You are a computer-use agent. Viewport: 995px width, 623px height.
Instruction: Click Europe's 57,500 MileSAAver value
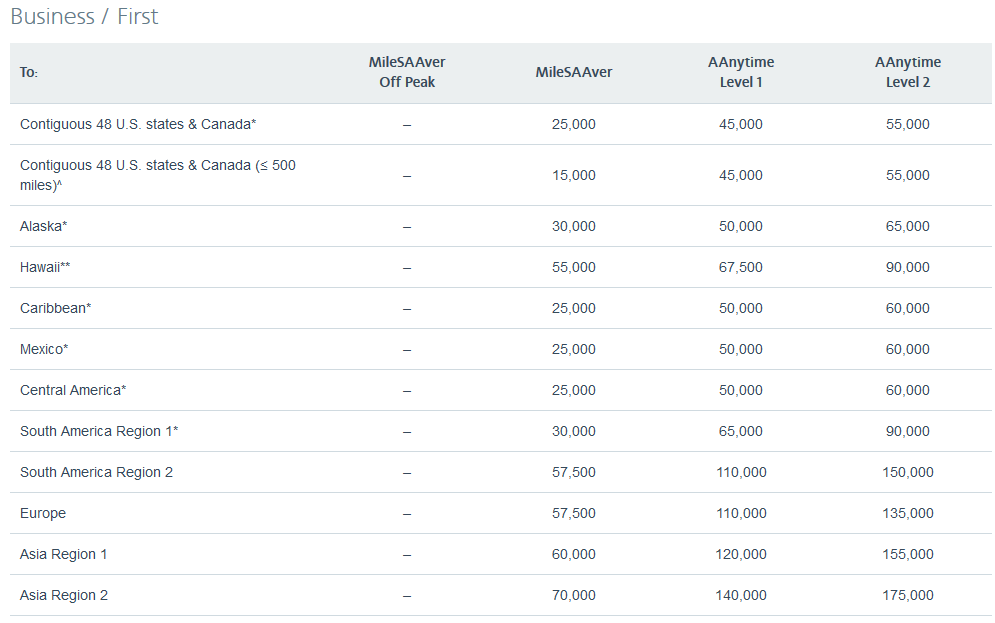574,513
